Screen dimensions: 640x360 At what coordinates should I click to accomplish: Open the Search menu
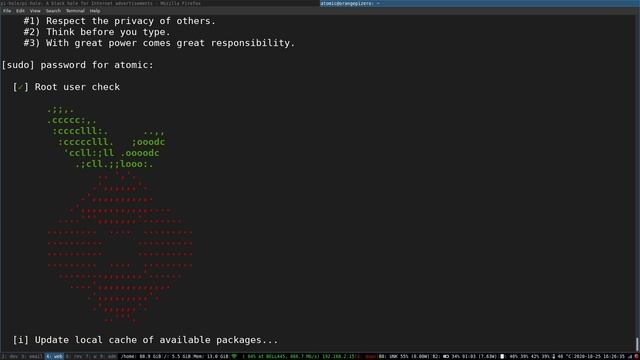coord(53,11)
